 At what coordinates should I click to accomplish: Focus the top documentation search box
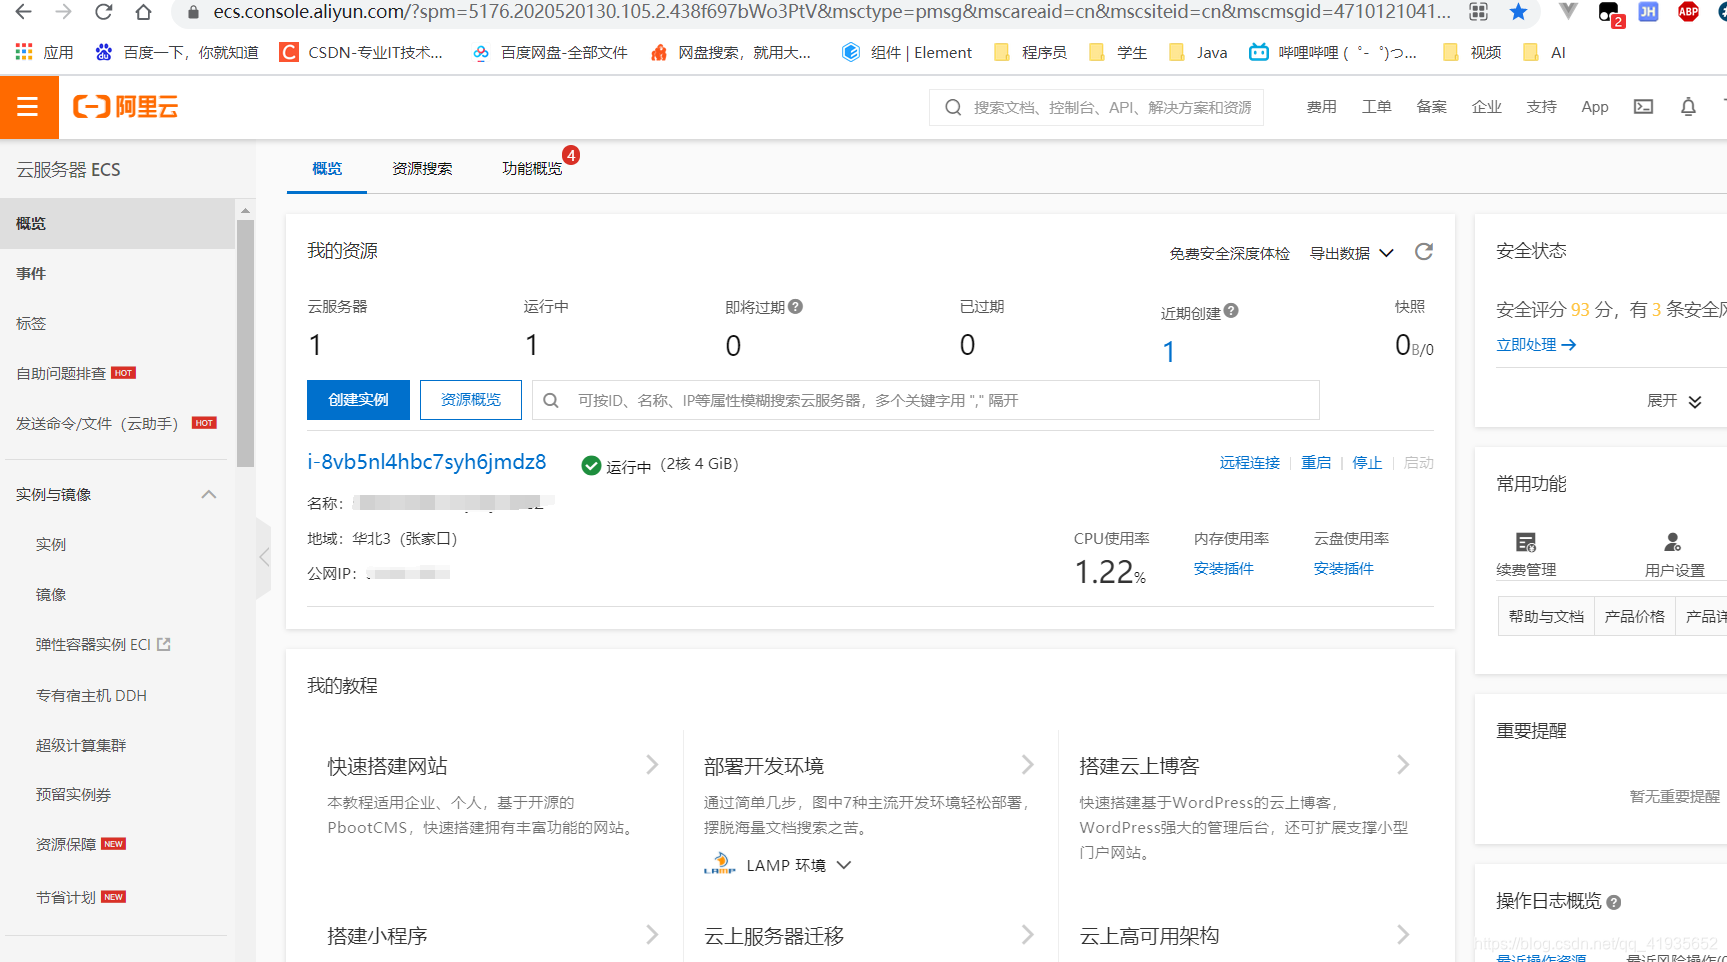1096,107
